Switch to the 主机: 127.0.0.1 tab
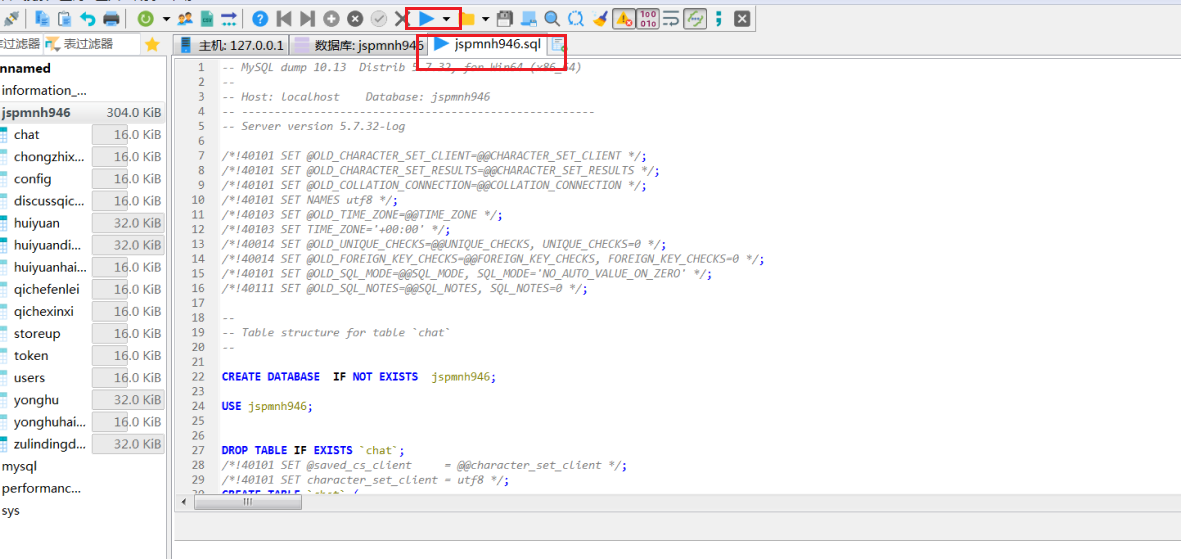 (230, 45)
